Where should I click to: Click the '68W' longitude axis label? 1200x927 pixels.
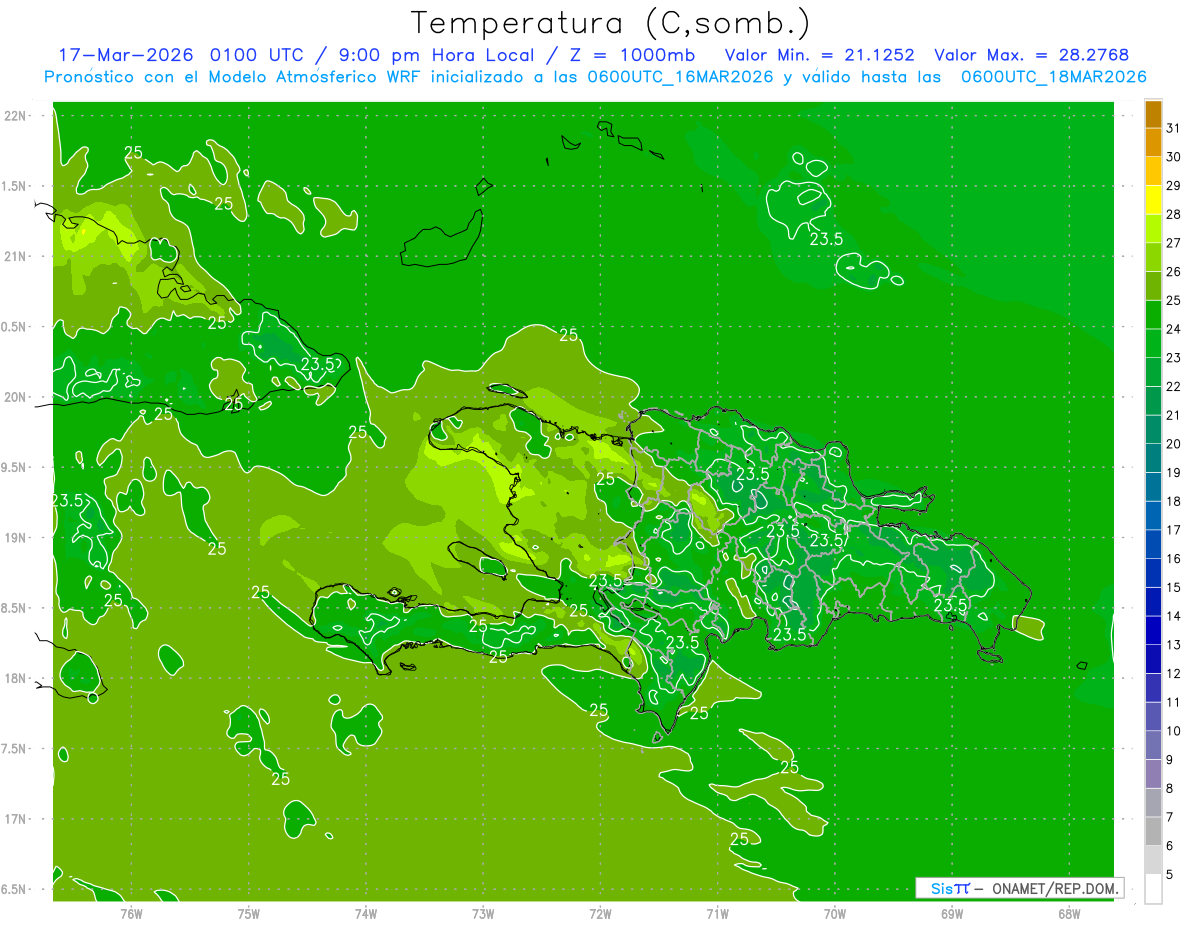[x=1068, y=913]
